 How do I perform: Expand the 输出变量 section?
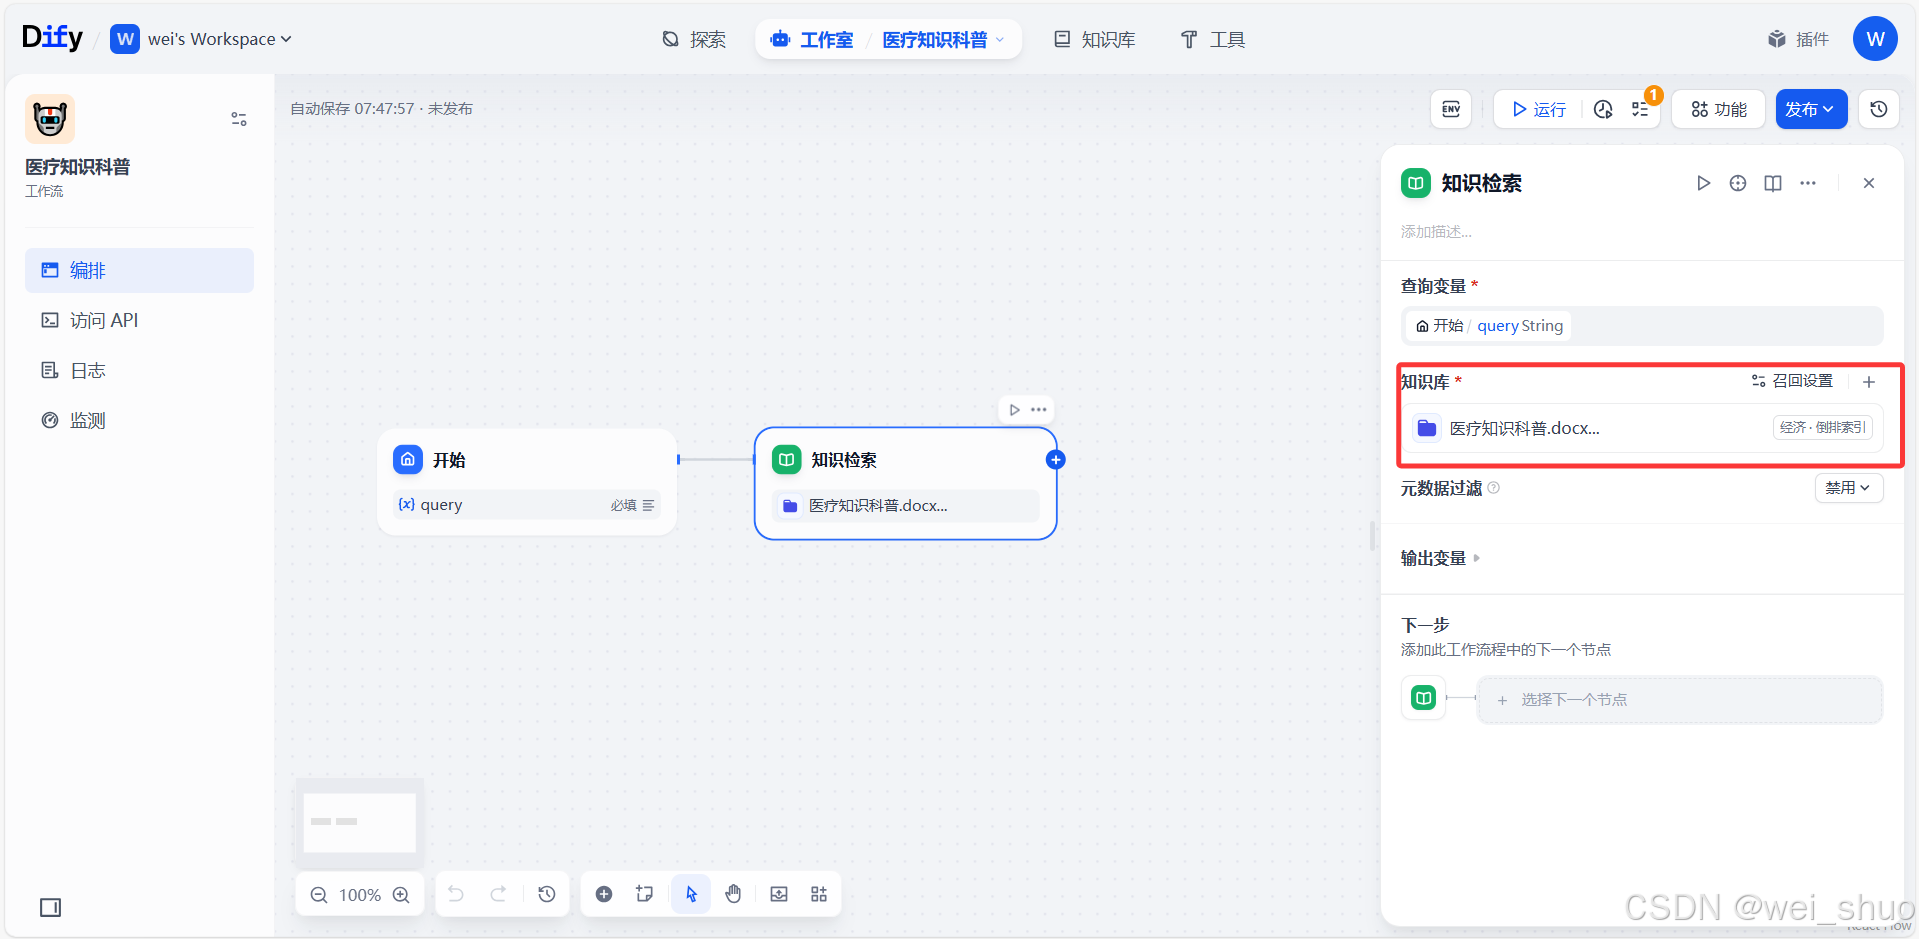coord(1440,558)
